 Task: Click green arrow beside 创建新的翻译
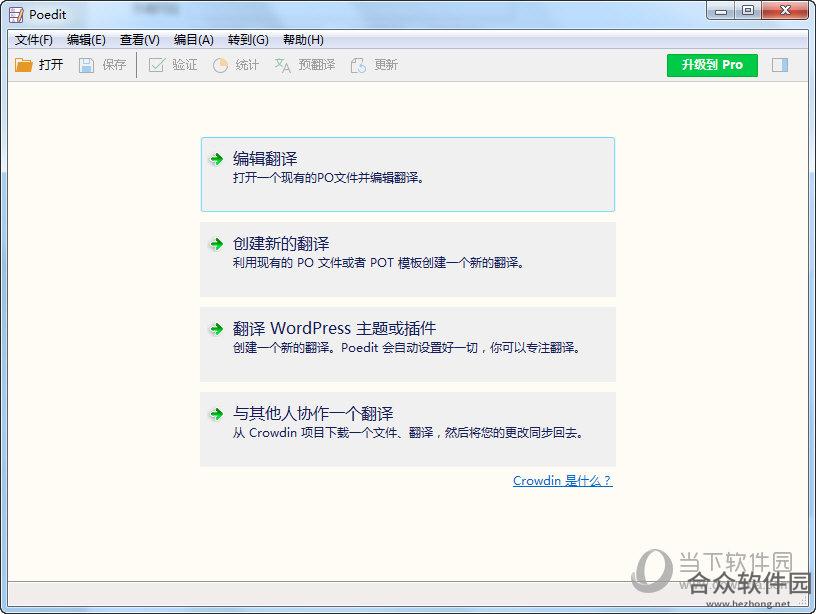point(216,244)
